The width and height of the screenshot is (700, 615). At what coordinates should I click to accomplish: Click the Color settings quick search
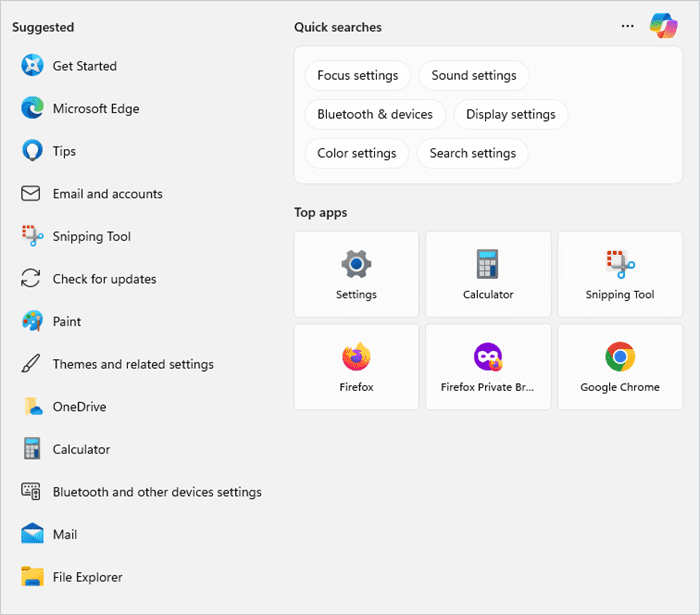click(x=357, y=153)
